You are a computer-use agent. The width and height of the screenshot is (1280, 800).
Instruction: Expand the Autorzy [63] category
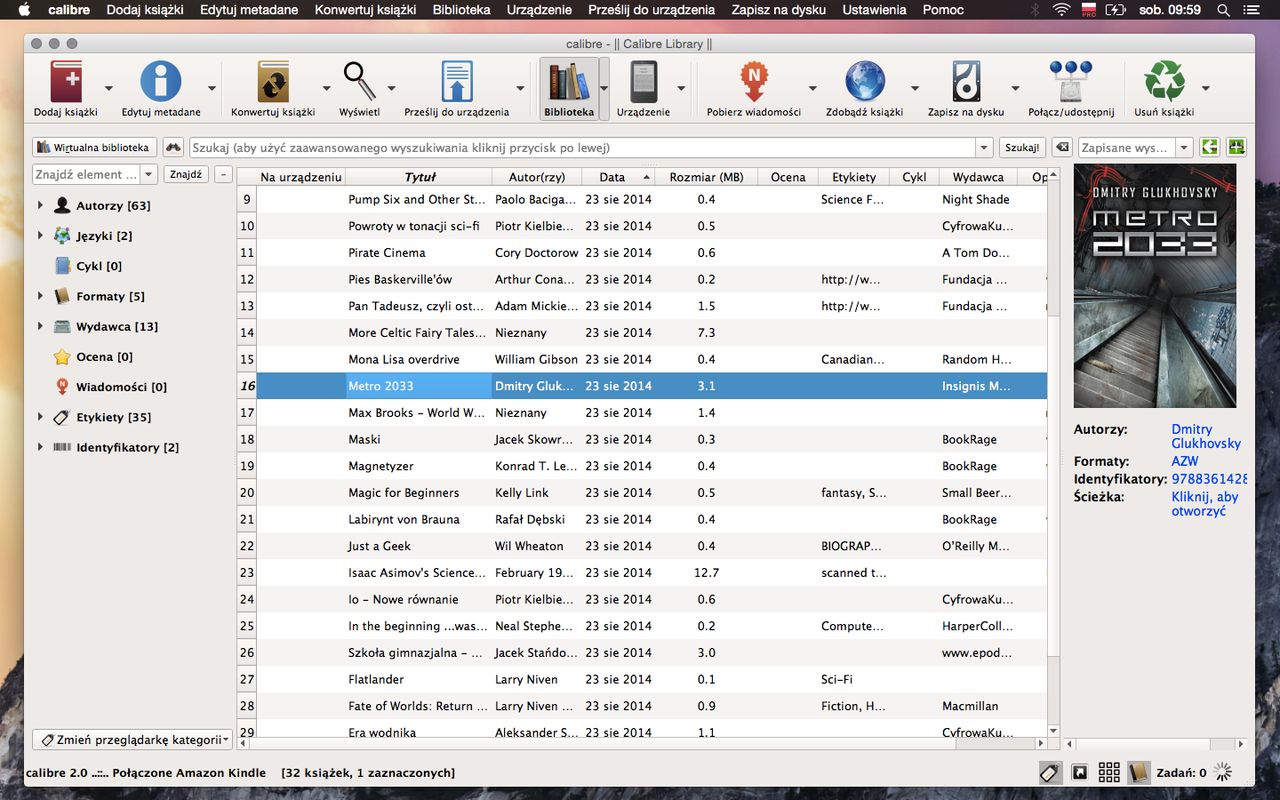[x=40, y=206]
